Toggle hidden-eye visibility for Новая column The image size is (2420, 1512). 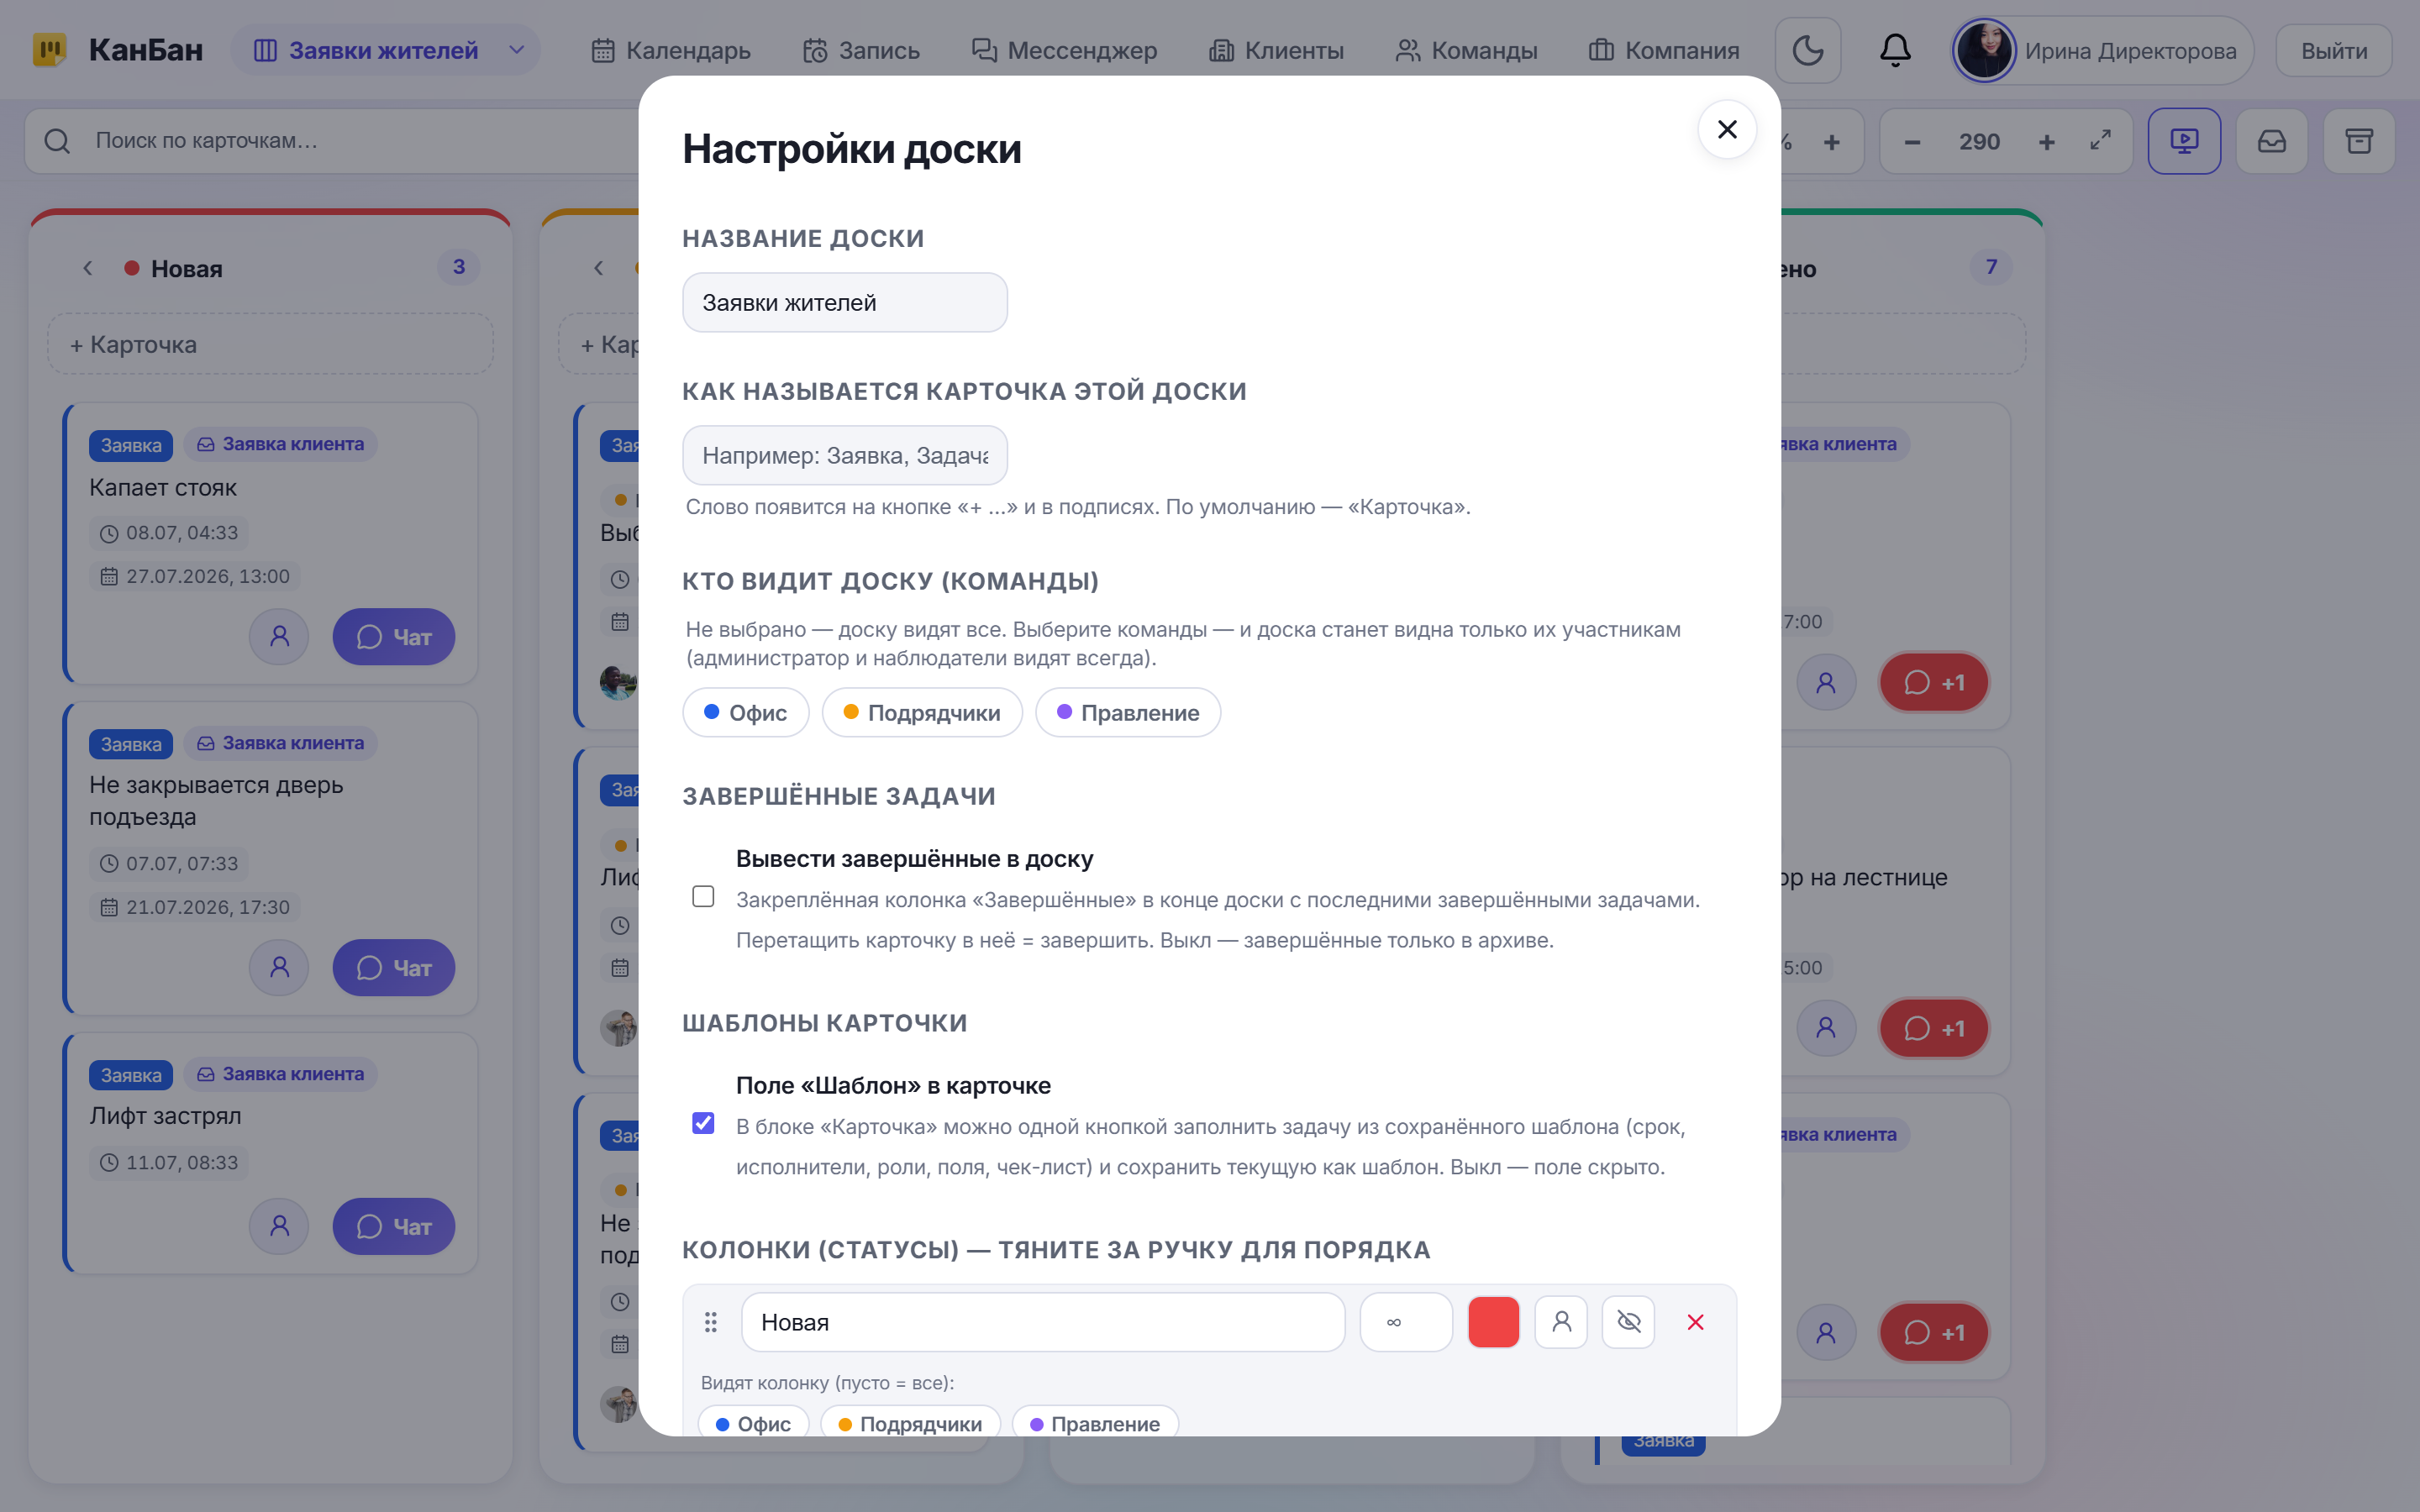[x=1628, y=1322]
